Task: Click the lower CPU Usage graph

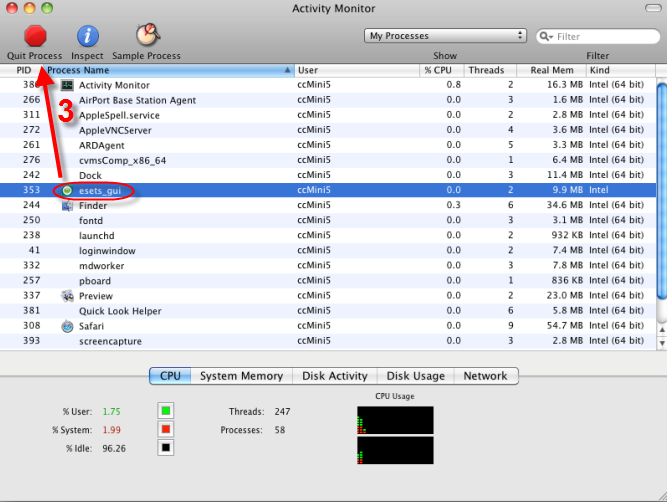Action: tap(395, 450)
